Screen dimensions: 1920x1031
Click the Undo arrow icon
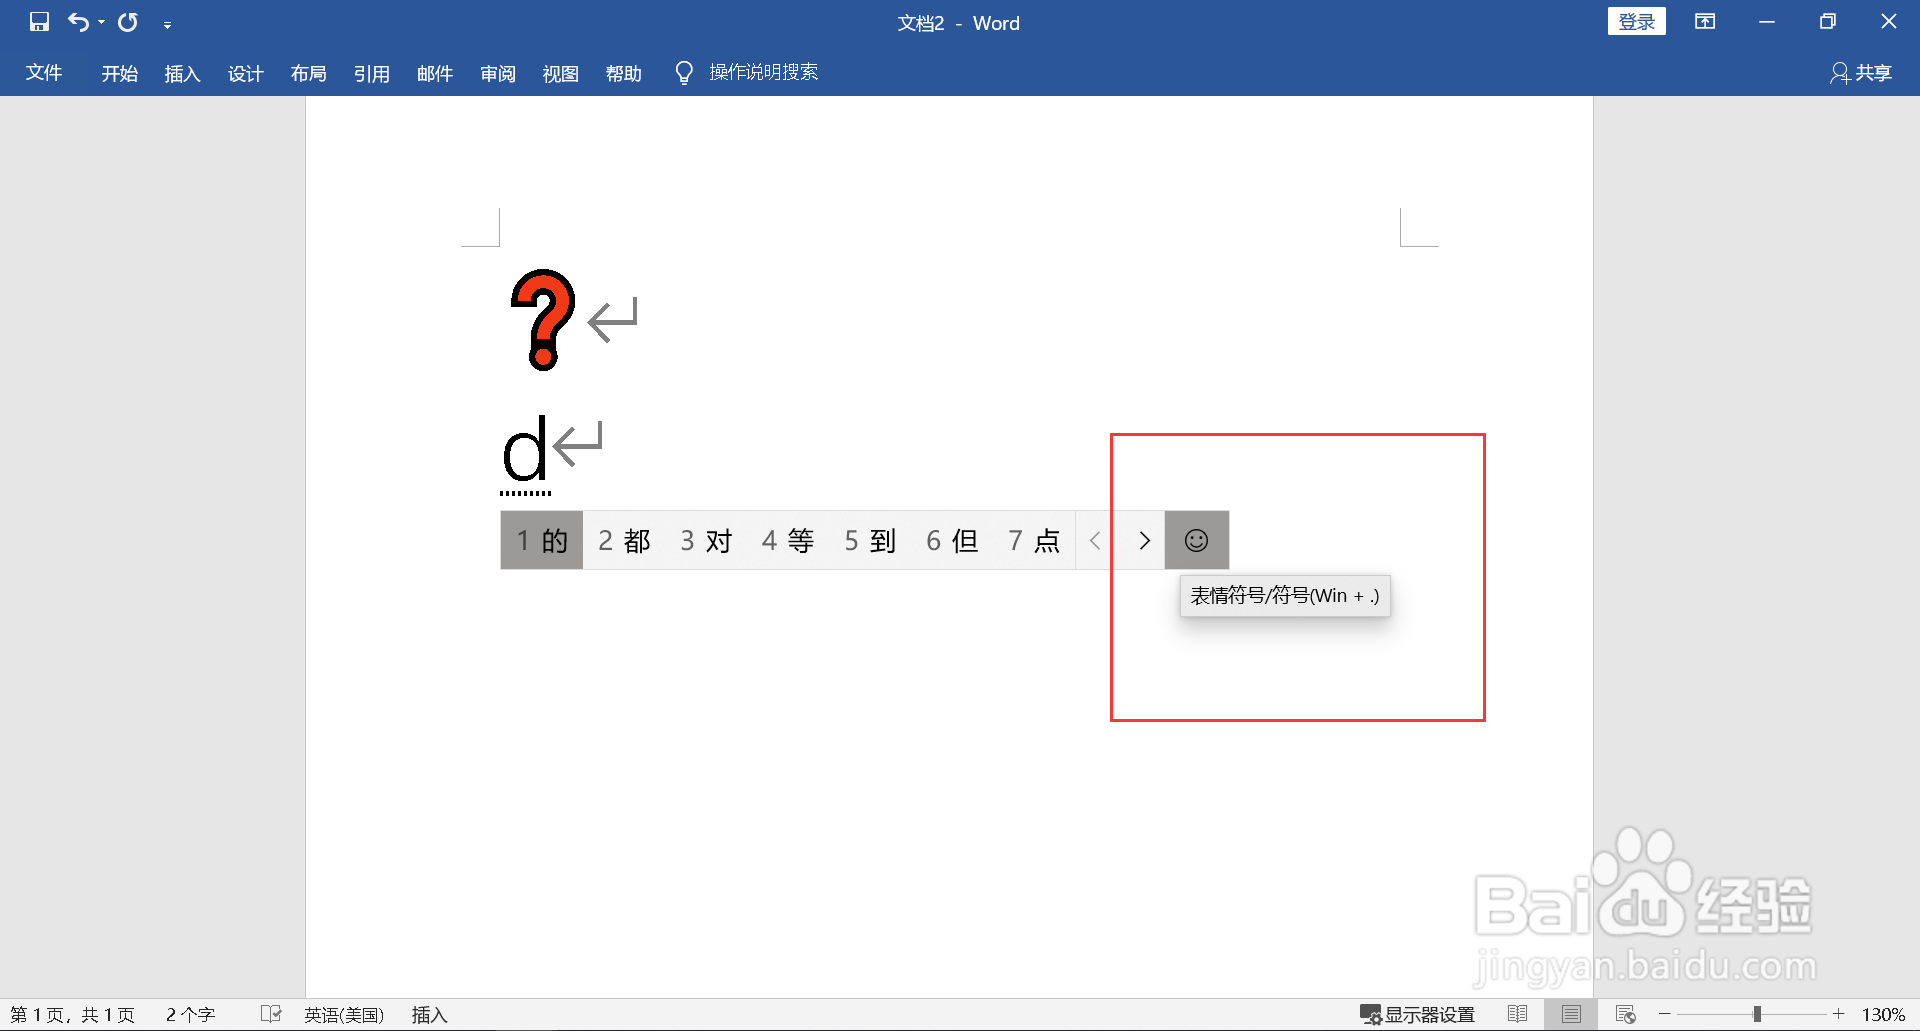78,22
